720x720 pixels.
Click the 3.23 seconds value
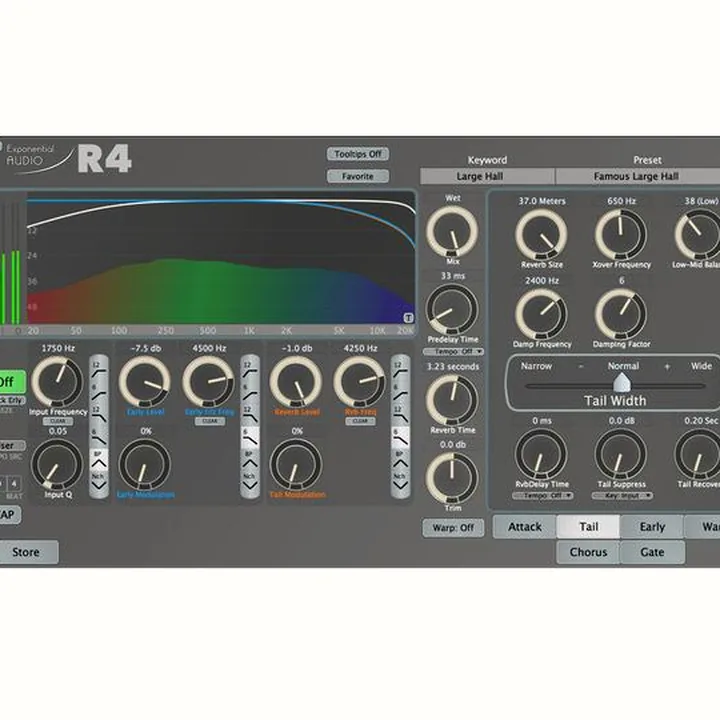pos(453,366)
